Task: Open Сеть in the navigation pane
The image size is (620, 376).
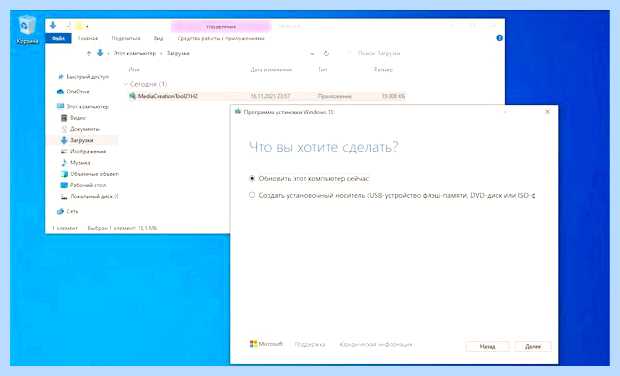Action: click(x=72, y=212)
